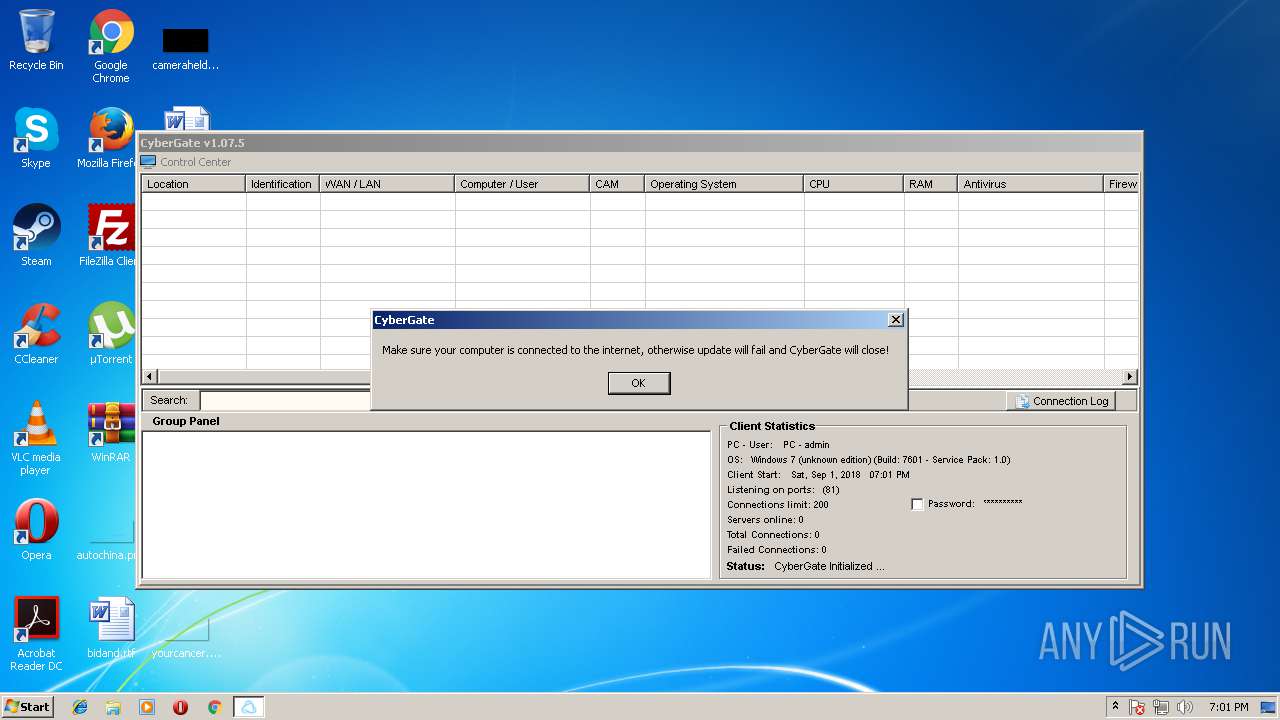Click the Client Start date line

point(818,475)
